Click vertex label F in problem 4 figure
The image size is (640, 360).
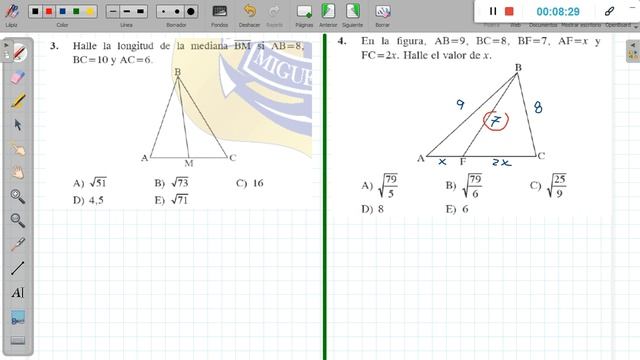tap(463, 162)
